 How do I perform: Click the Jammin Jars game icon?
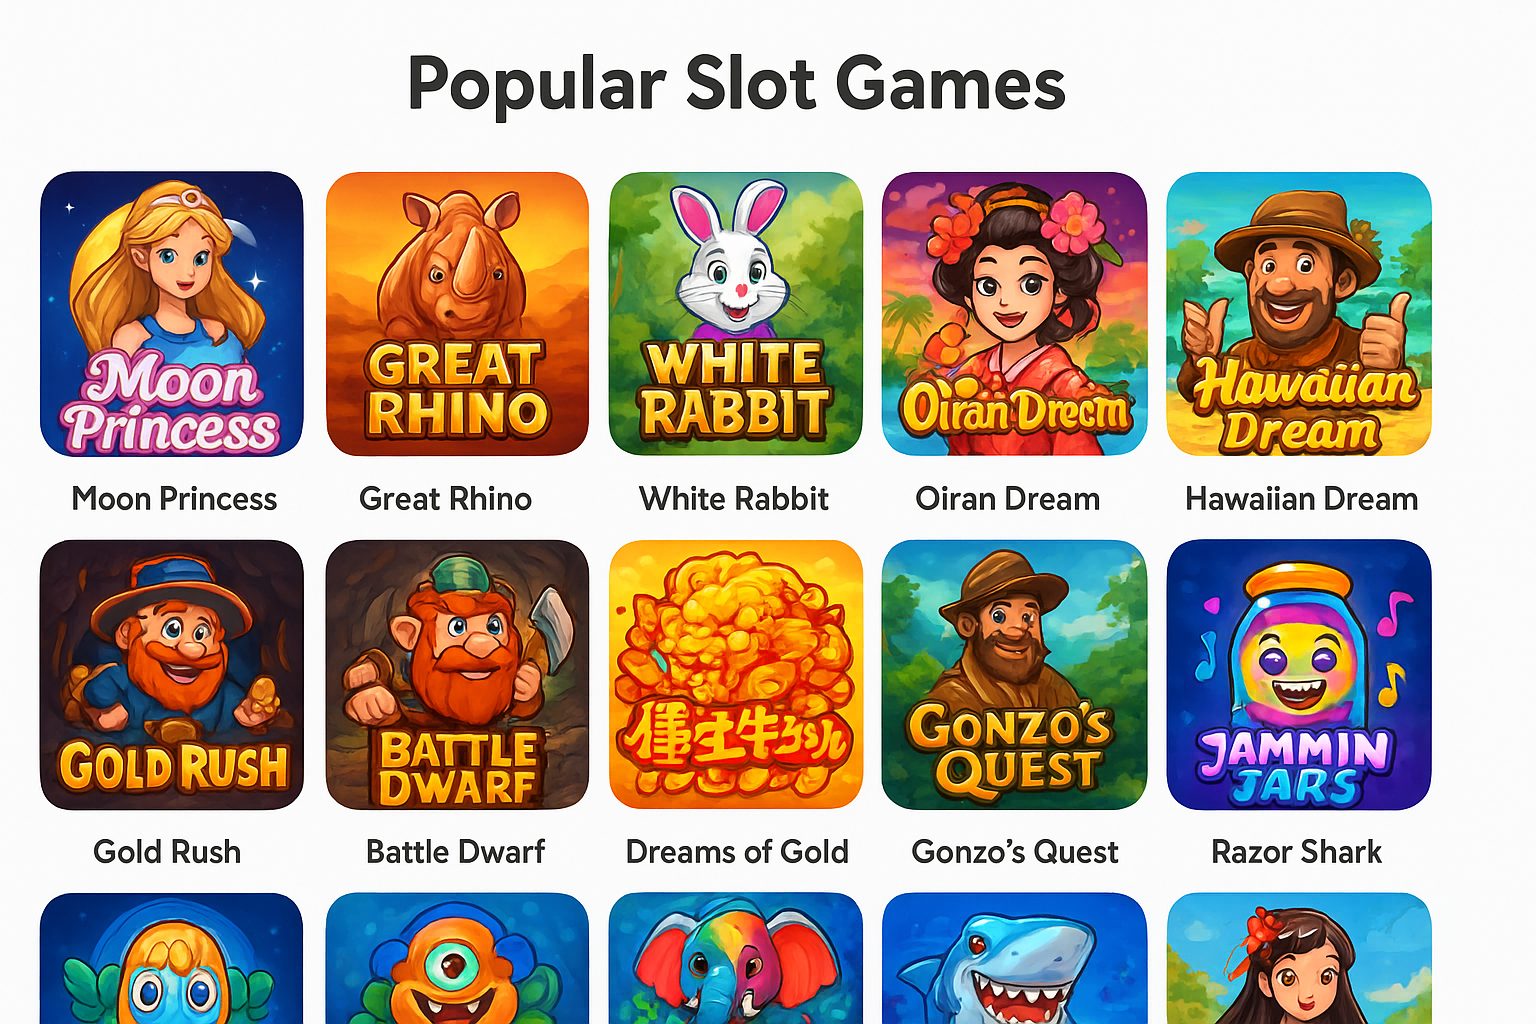click(1299, 675)
